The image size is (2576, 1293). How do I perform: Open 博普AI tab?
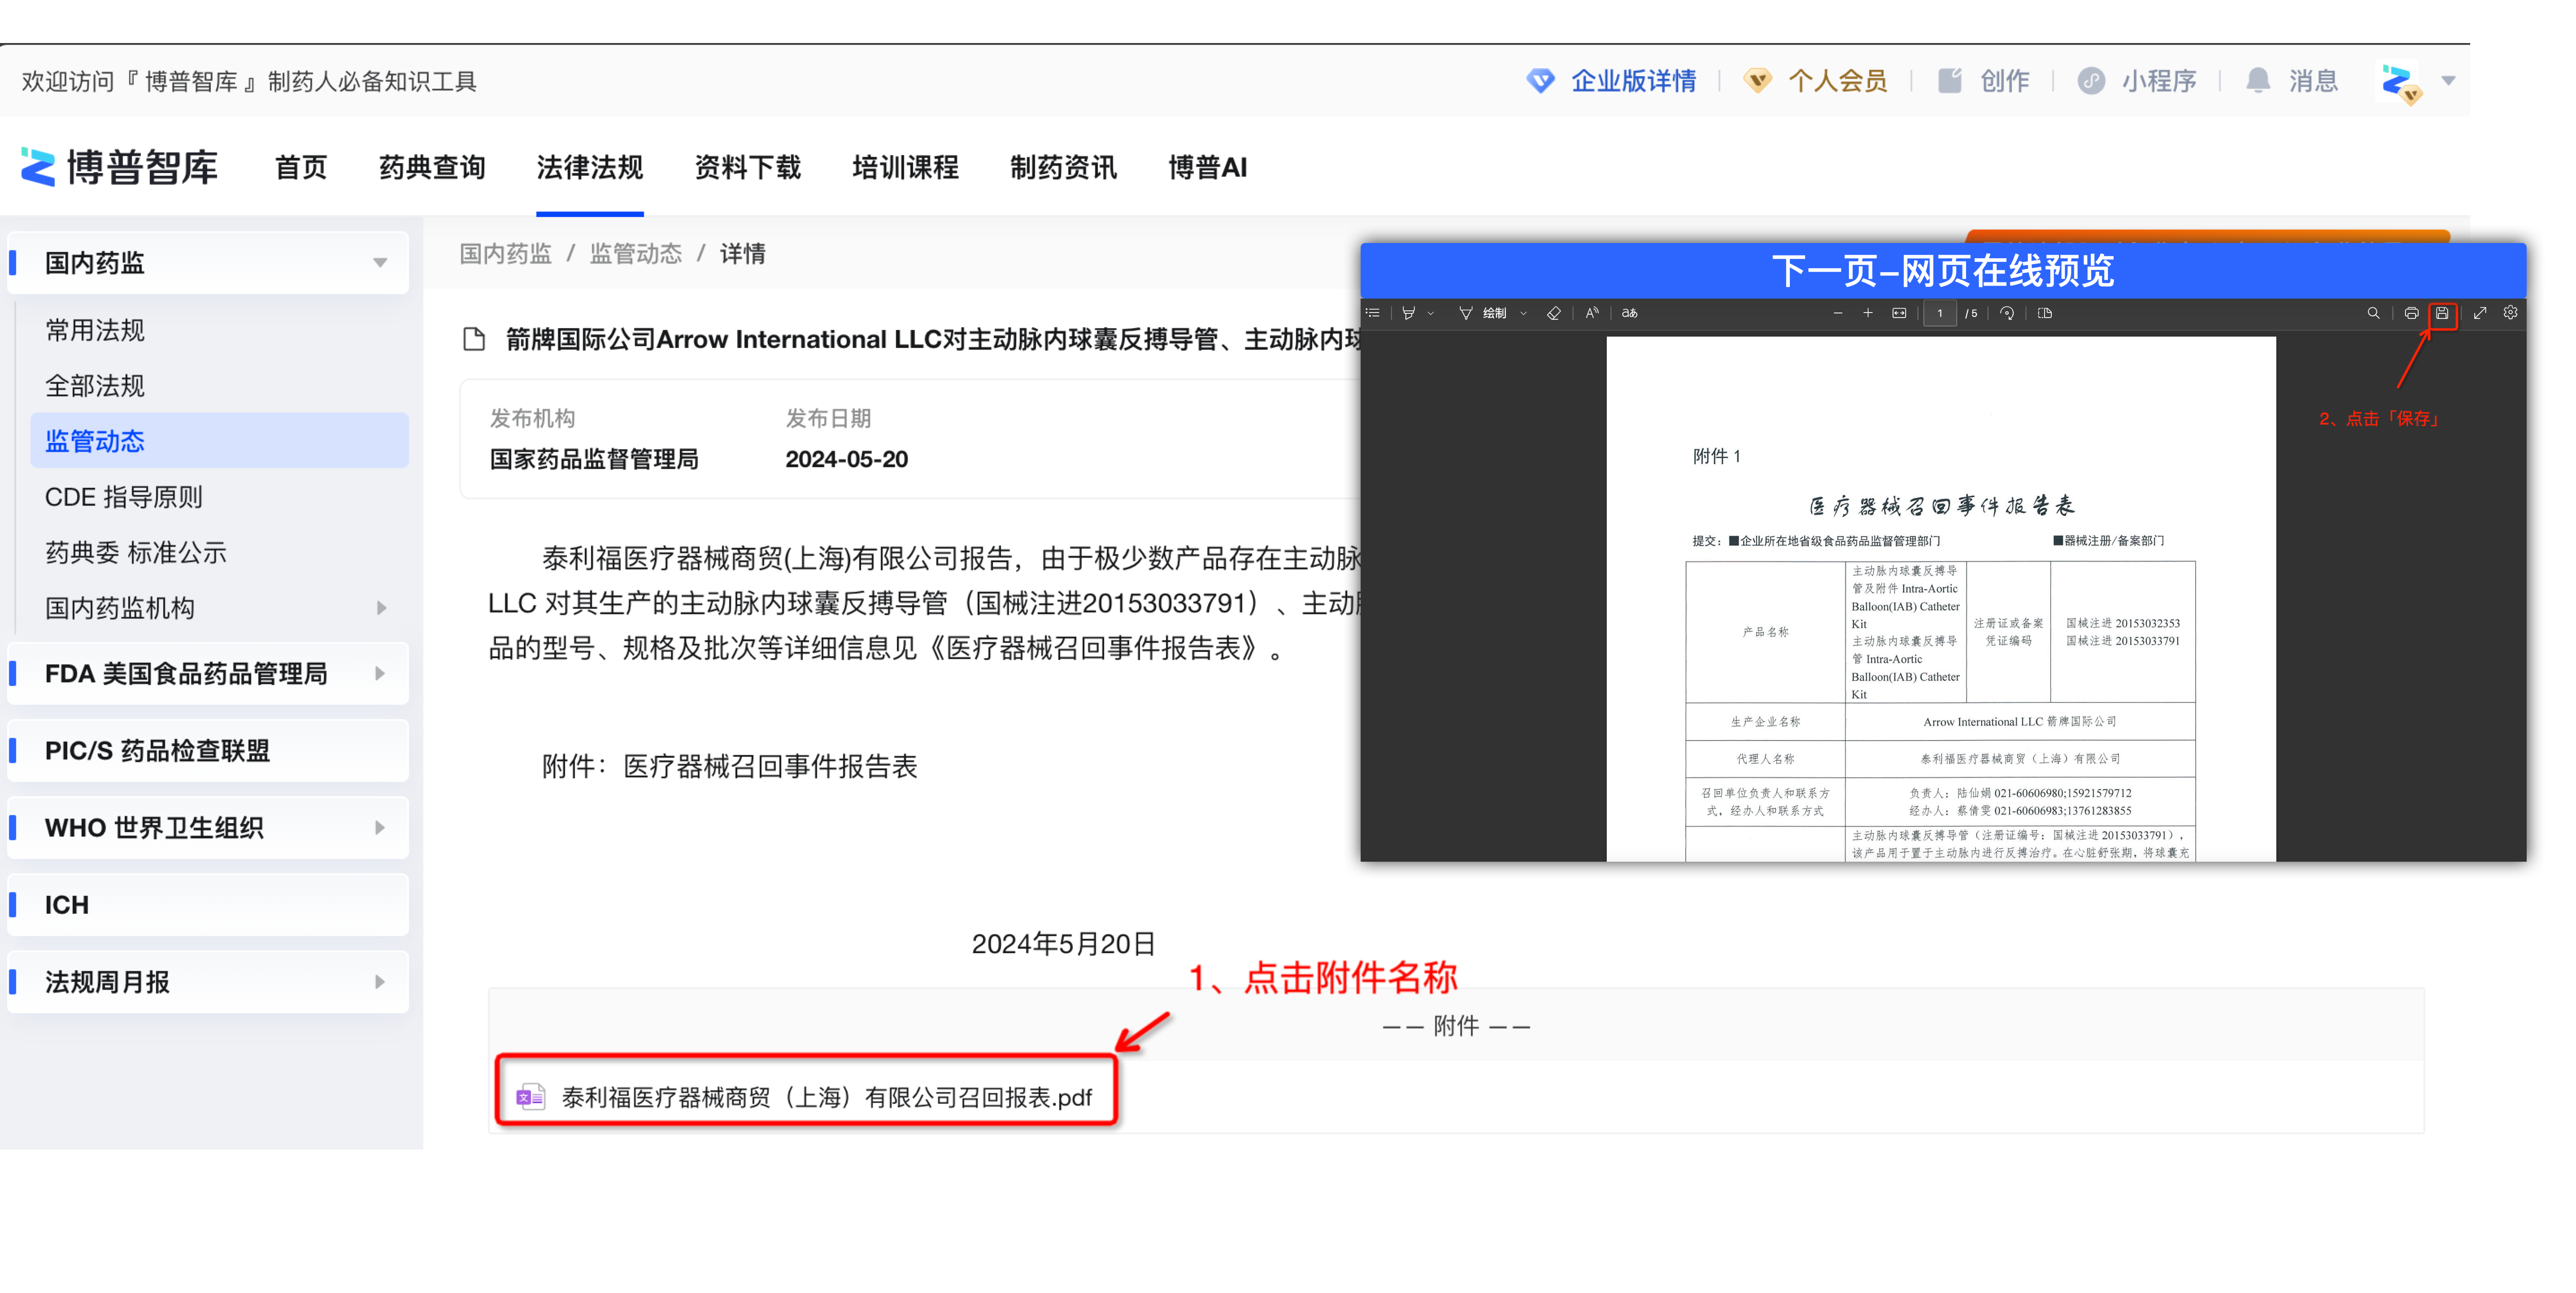click(x=1208, y=167)
